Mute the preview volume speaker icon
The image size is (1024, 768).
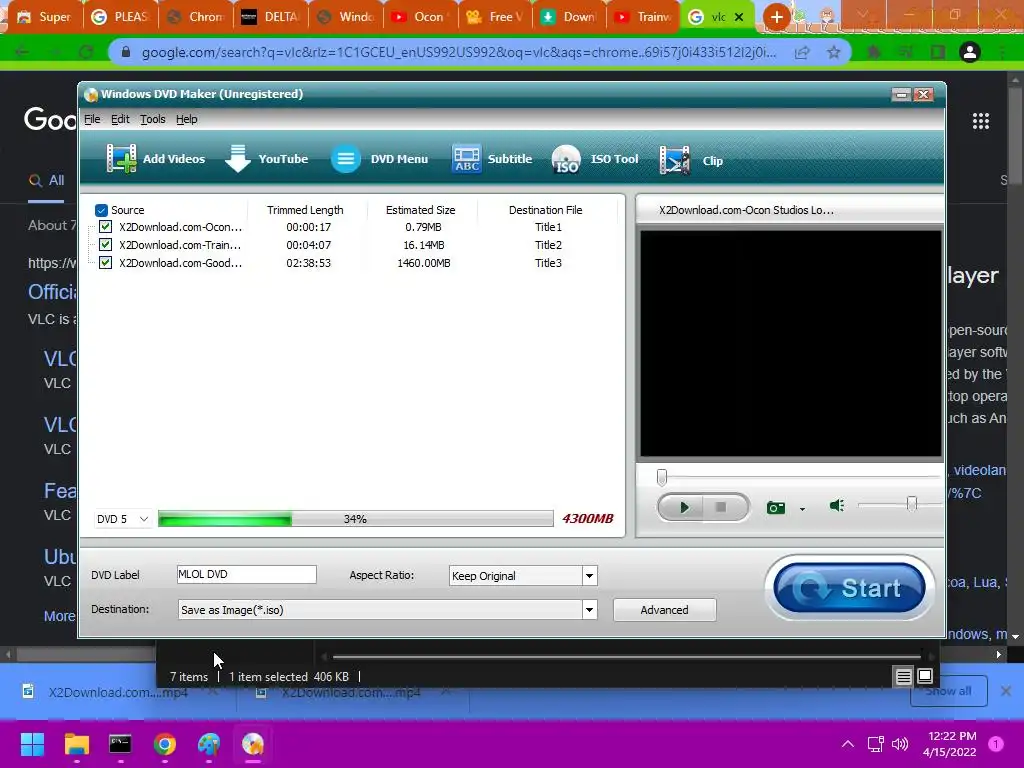(x=837, y=505)
